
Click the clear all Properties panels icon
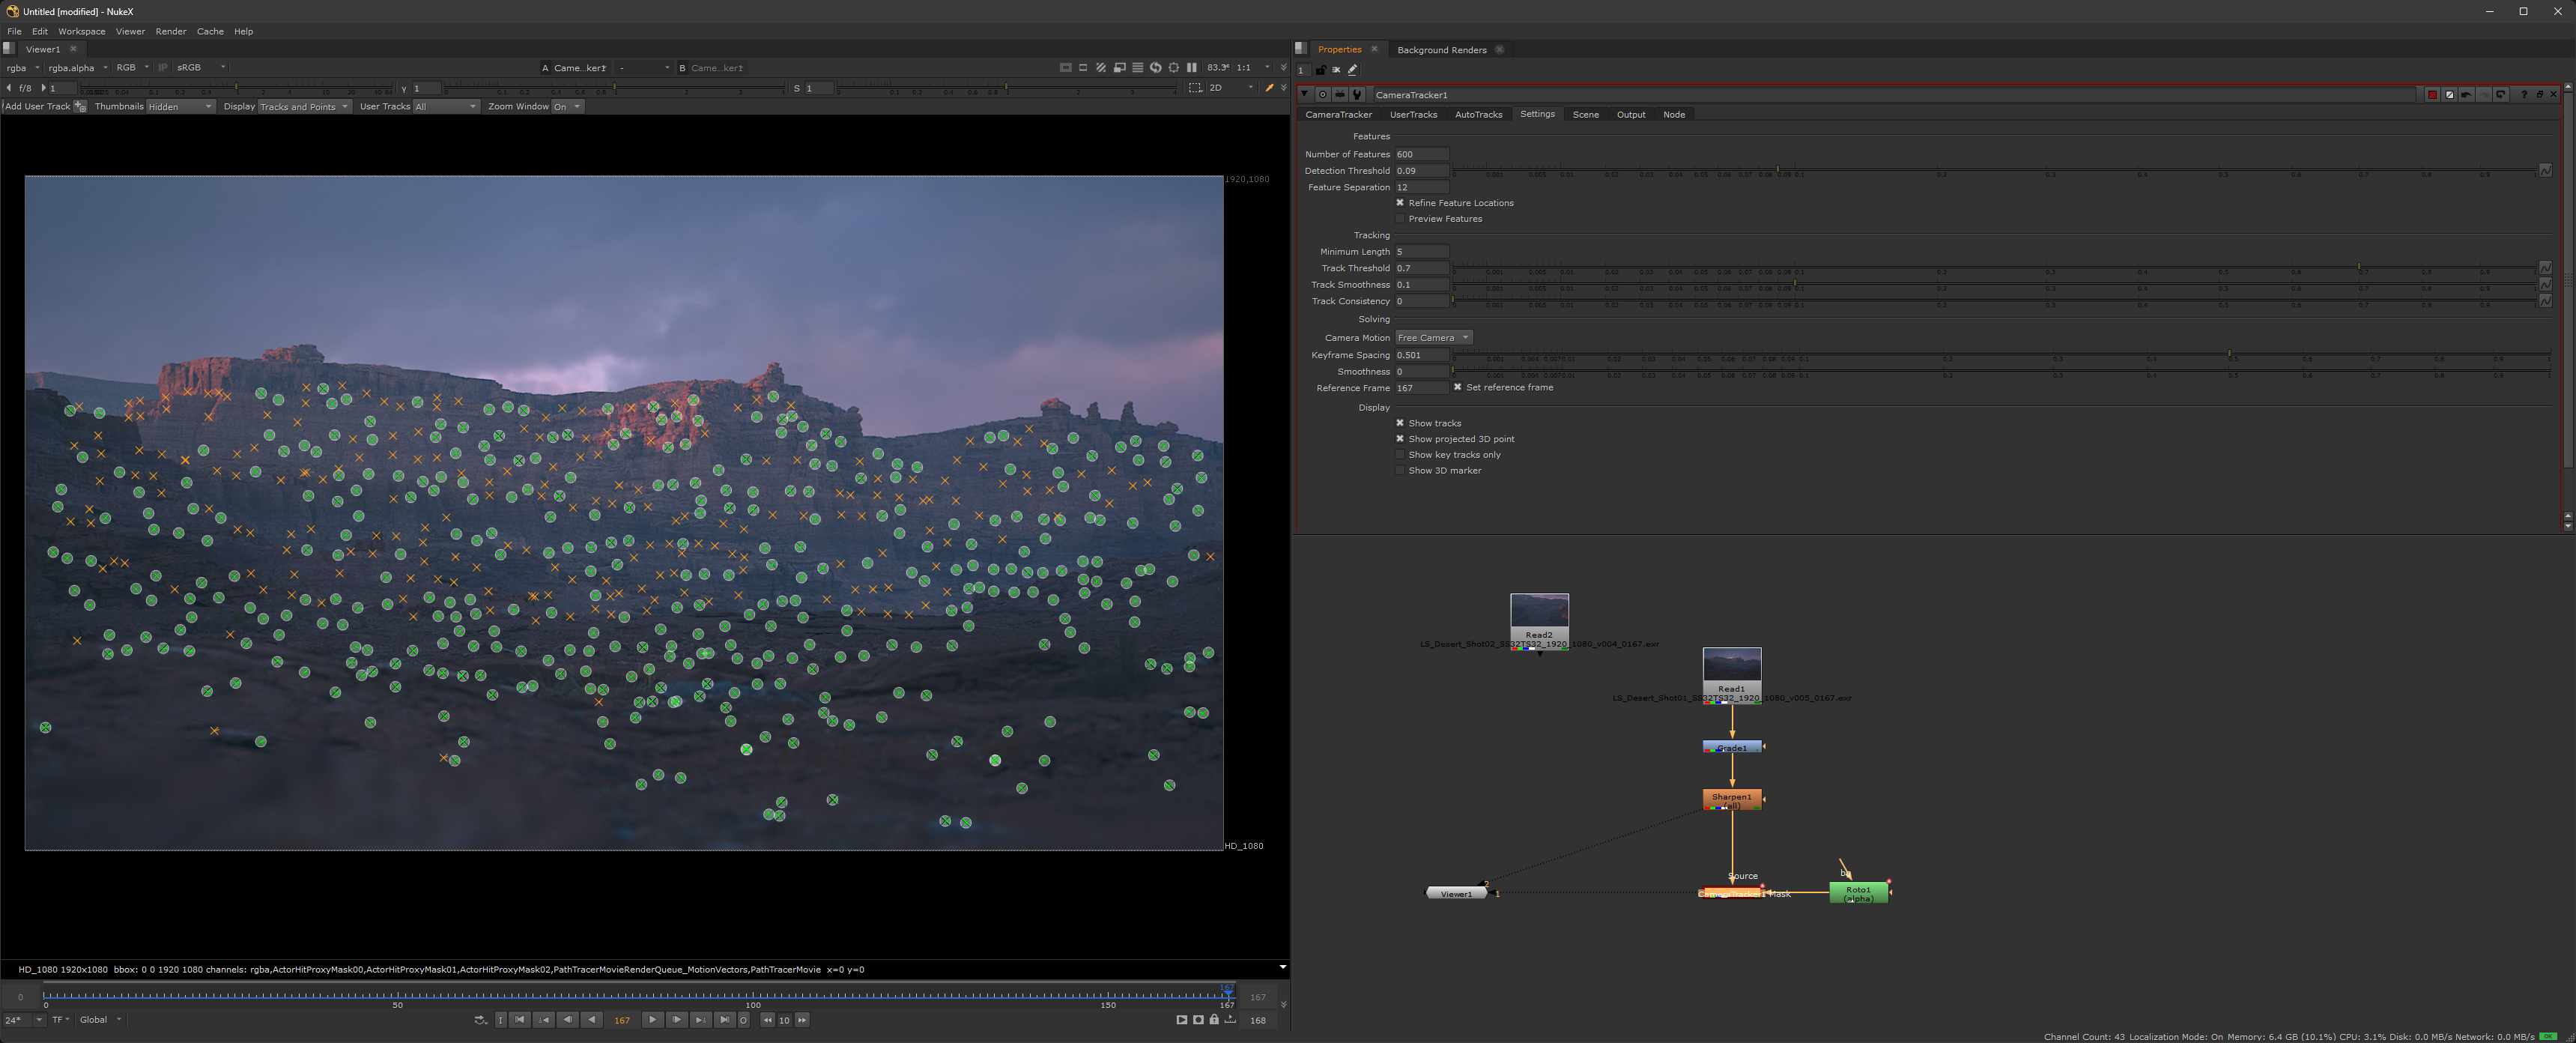tap(1336, 70)
